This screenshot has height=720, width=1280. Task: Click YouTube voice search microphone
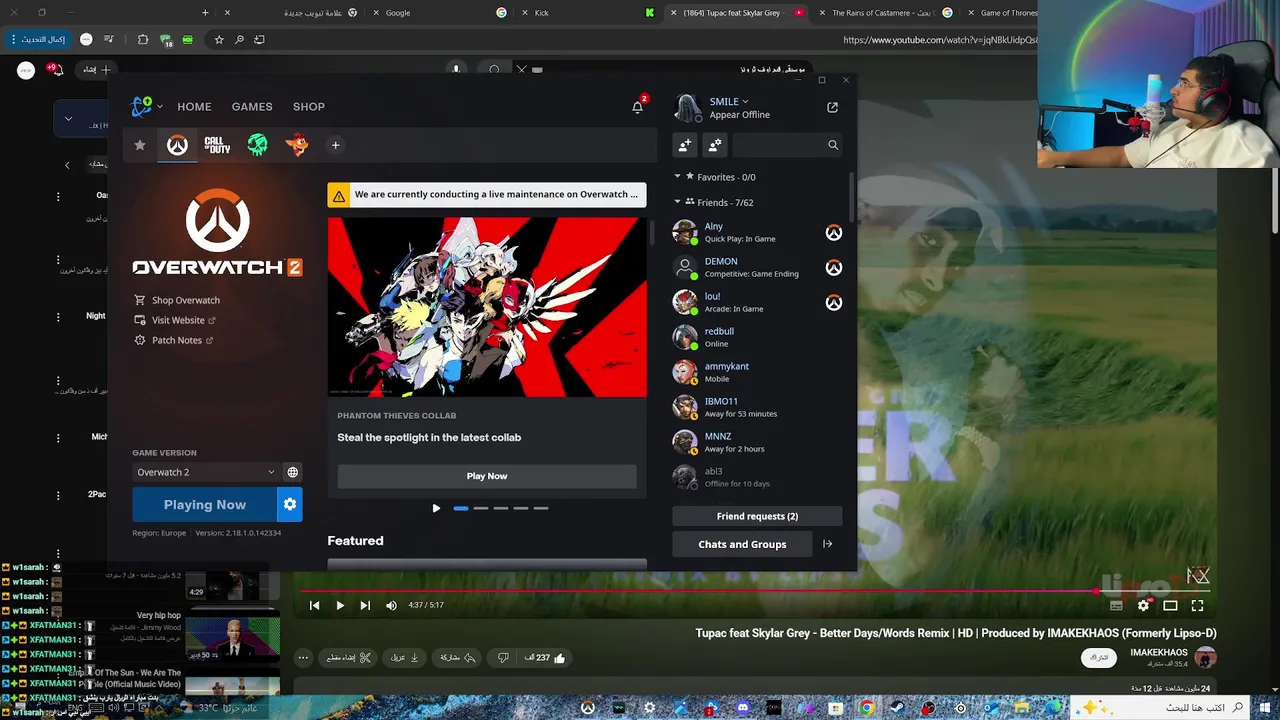[456, 70]
